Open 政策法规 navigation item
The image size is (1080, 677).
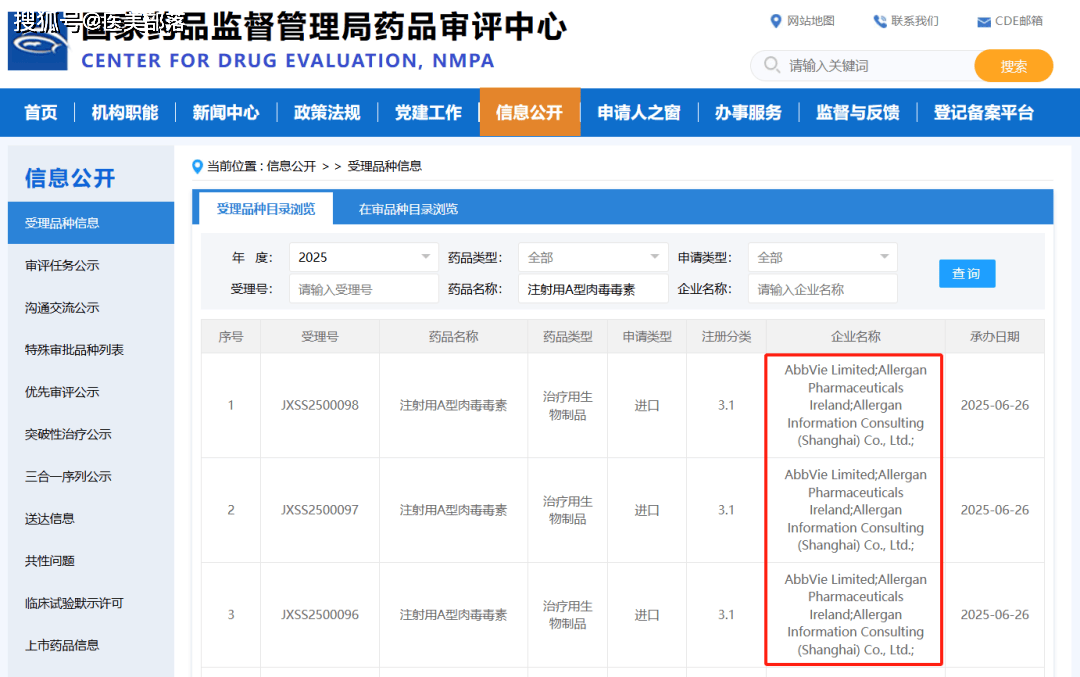click(327, 112)
